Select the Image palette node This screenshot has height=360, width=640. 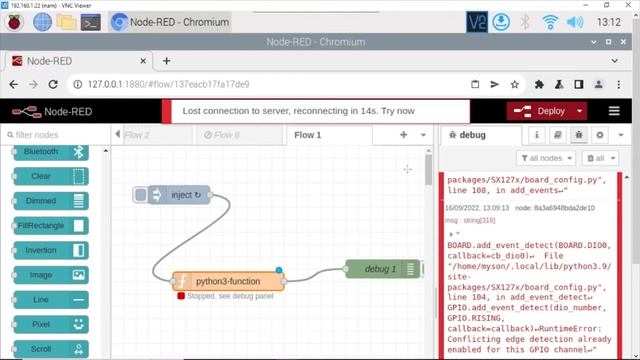tap(51, 275)
